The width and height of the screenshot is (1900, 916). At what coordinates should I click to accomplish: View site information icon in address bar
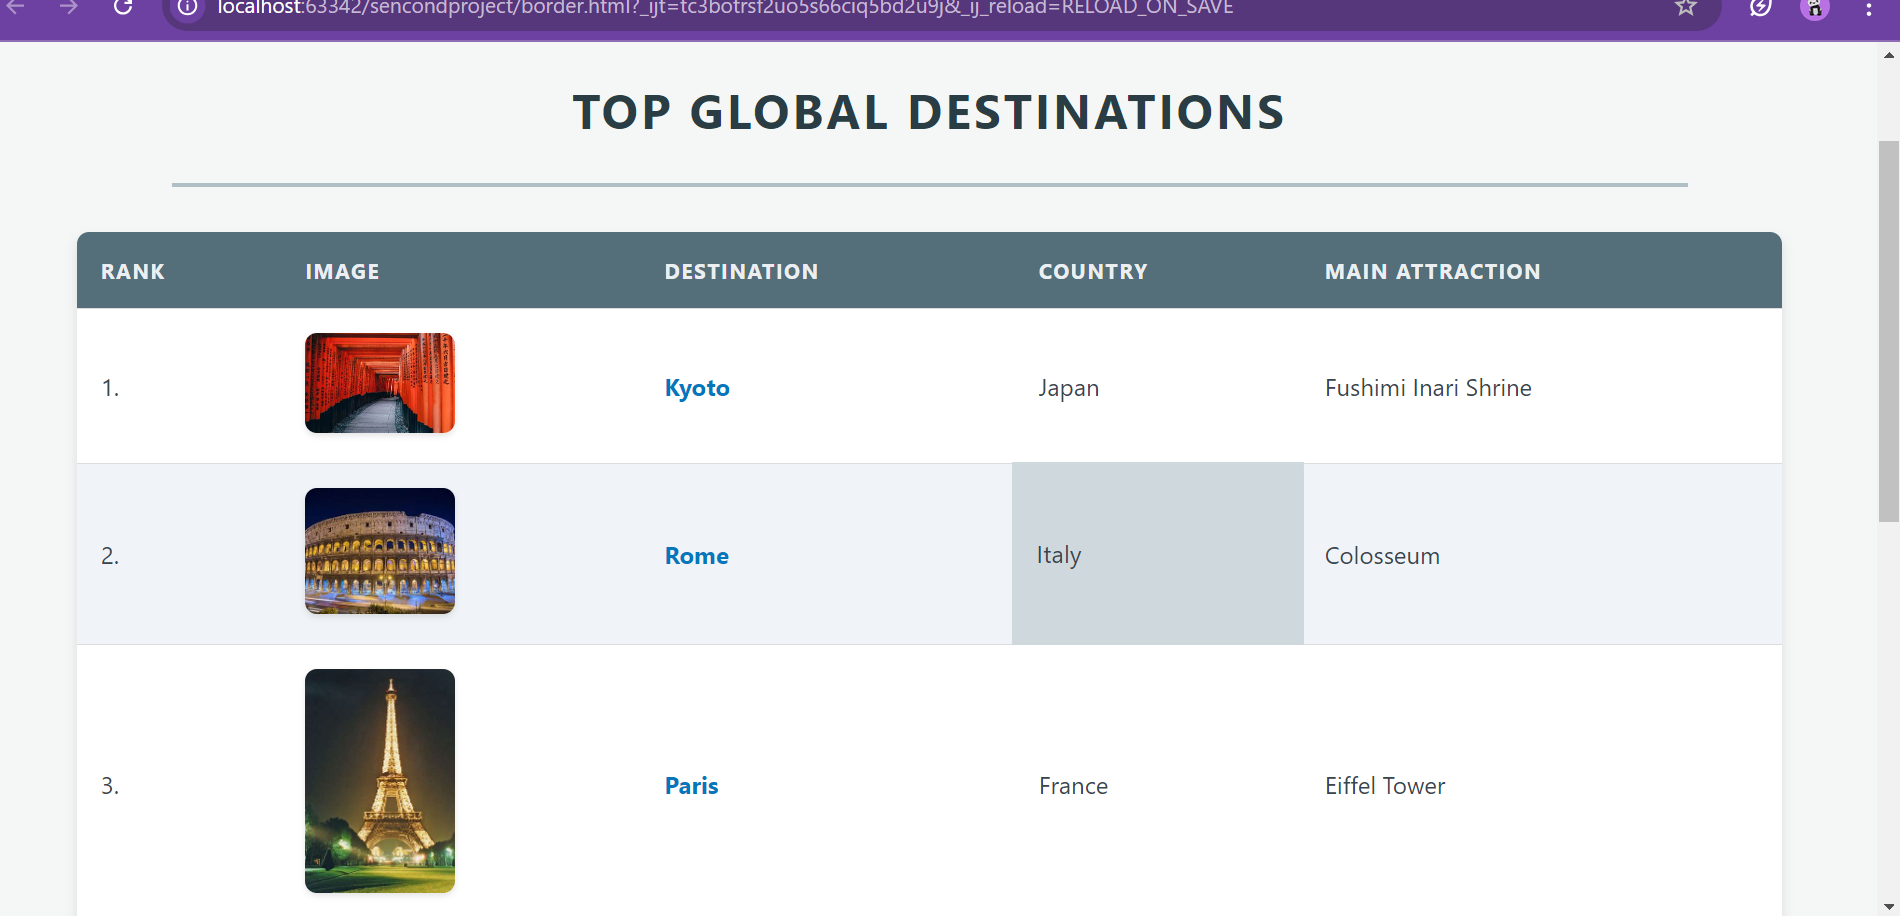tap(187, 7)
